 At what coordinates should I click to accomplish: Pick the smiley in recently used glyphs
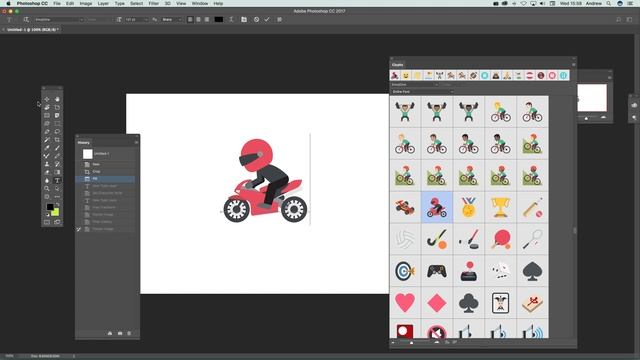tap(406, 76)
